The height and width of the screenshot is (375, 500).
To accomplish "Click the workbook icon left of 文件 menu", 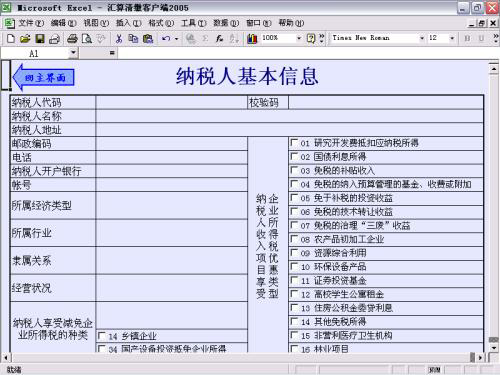I will (x=9, y=23).
